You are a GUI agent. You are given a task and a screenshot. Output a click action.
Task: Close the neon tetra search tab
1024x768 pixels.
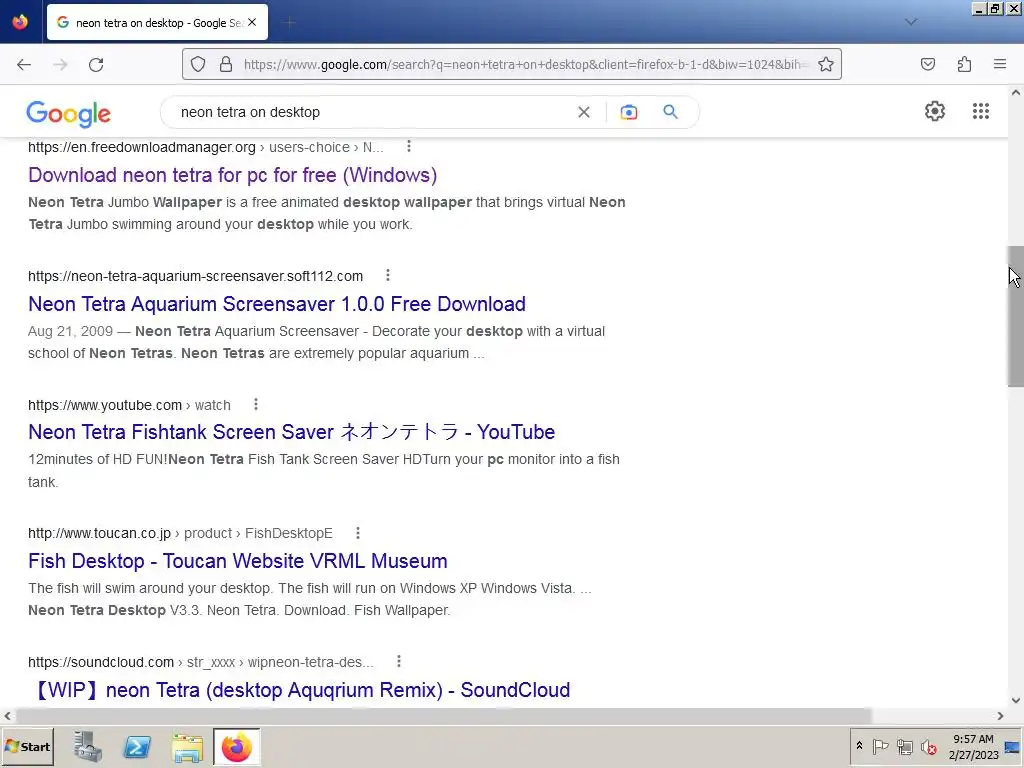tap(252, 22)
